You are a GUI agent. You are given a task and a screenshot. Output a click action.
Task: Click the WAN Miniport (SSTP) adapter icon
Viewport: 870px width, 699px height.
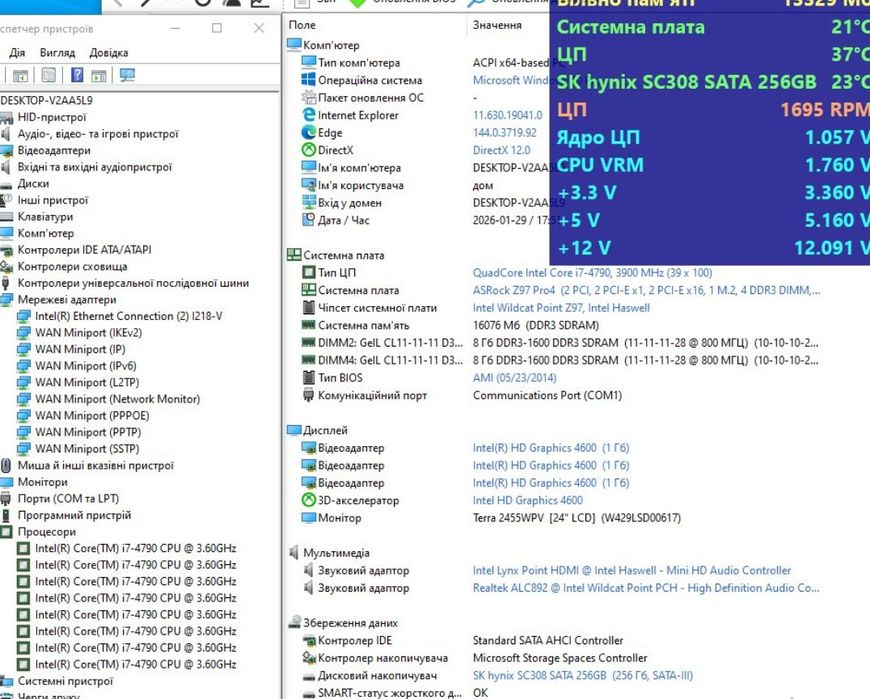pos(23,449)
